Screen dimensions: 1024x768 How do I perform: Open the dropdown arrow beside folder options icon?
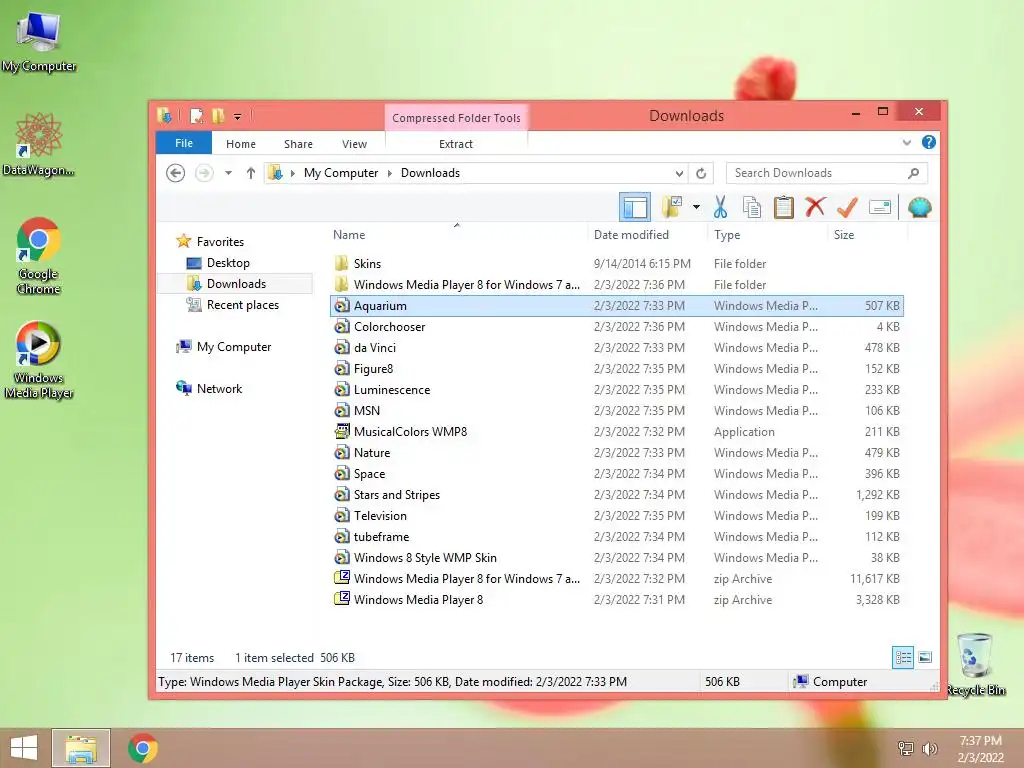(696, 208)
